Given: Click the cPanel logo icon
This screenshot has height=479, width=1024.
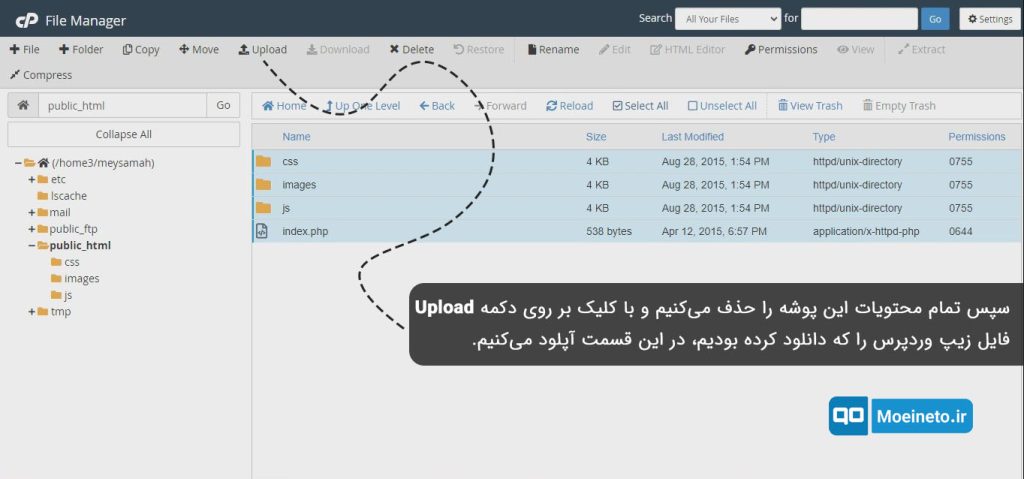Looking at the screenshot, I should [27, 20].
